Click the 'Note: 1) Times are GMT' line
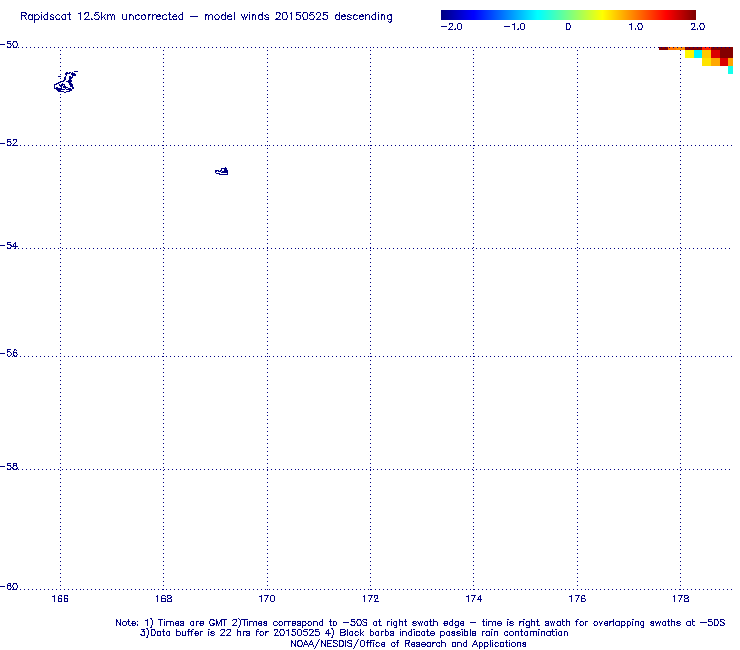The image size is (740, 650). [x=420, y=623]
